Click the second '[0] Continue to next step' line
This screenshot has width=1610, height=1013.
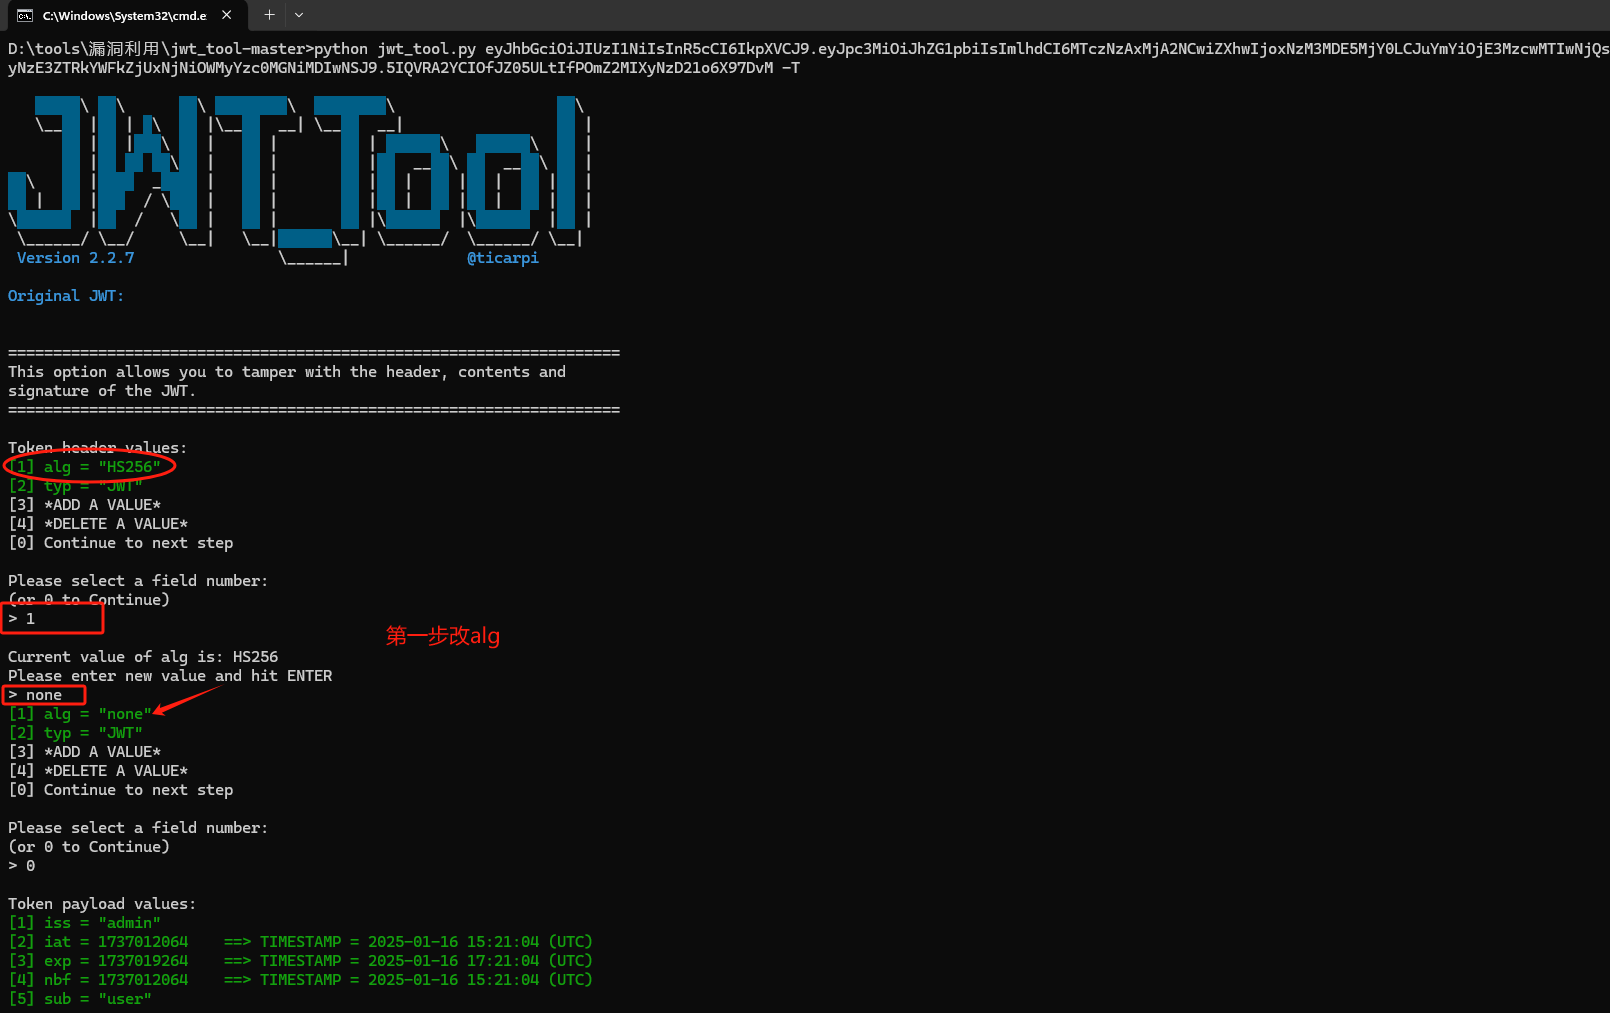click(121, 790)
